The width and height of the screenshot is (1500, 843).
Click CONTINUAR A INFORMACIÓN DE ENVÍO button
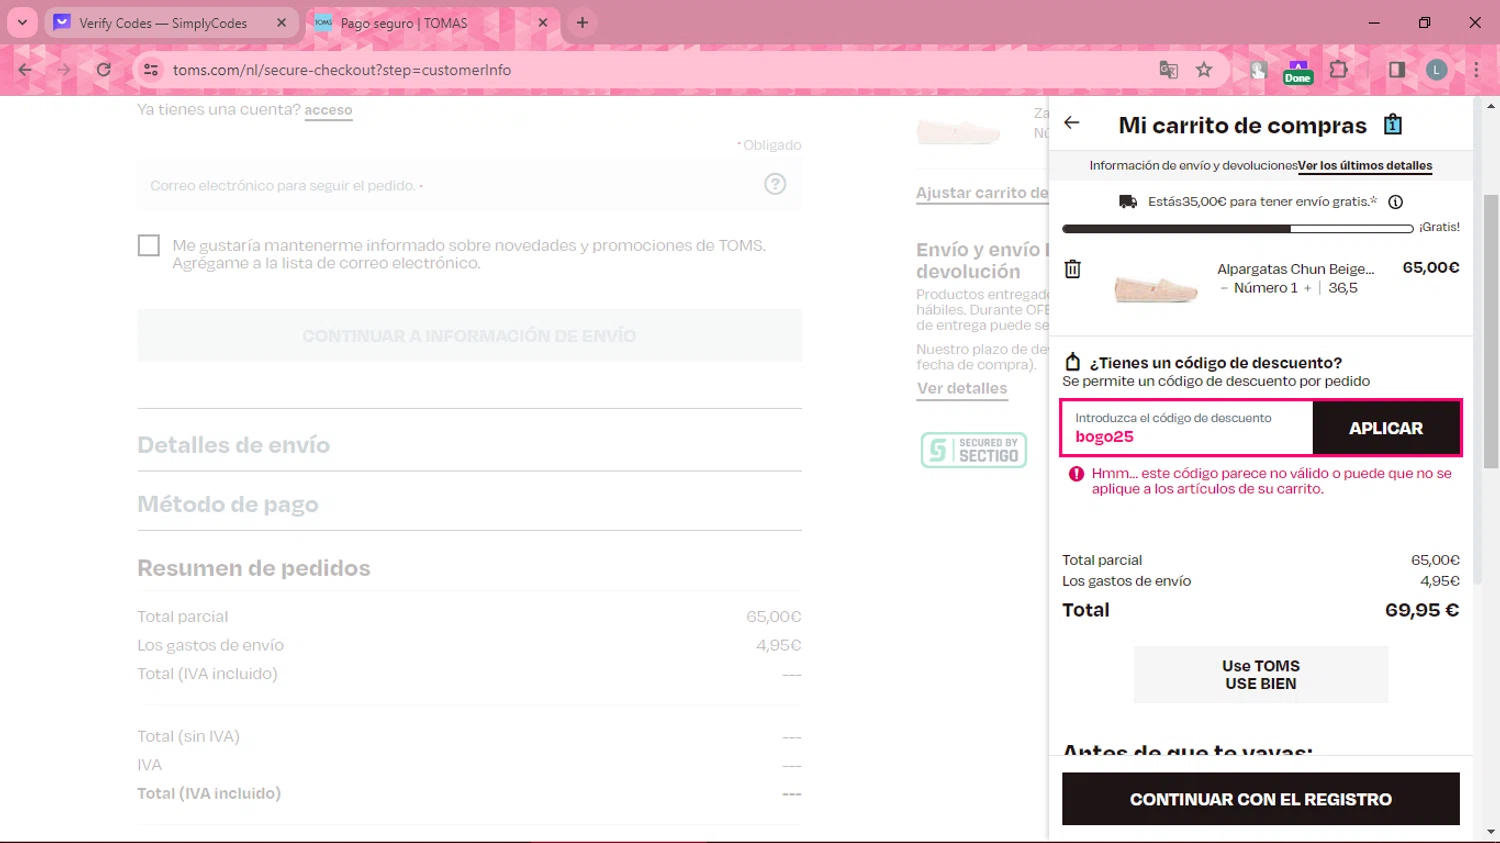point(469,336)
